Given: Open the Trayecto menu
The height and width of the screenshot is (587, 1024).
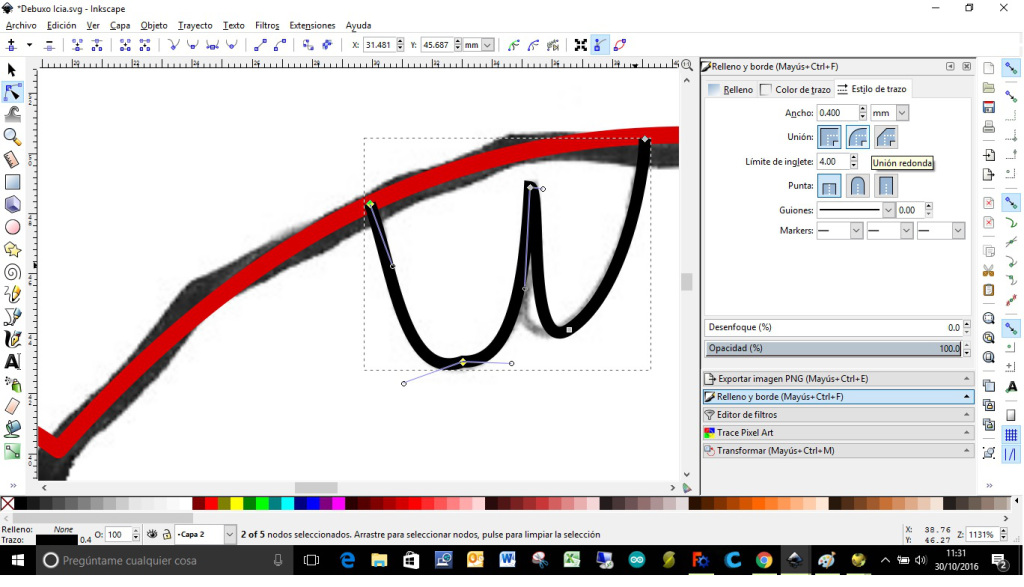Looking at the screenshot, I should tap(195, 25).
